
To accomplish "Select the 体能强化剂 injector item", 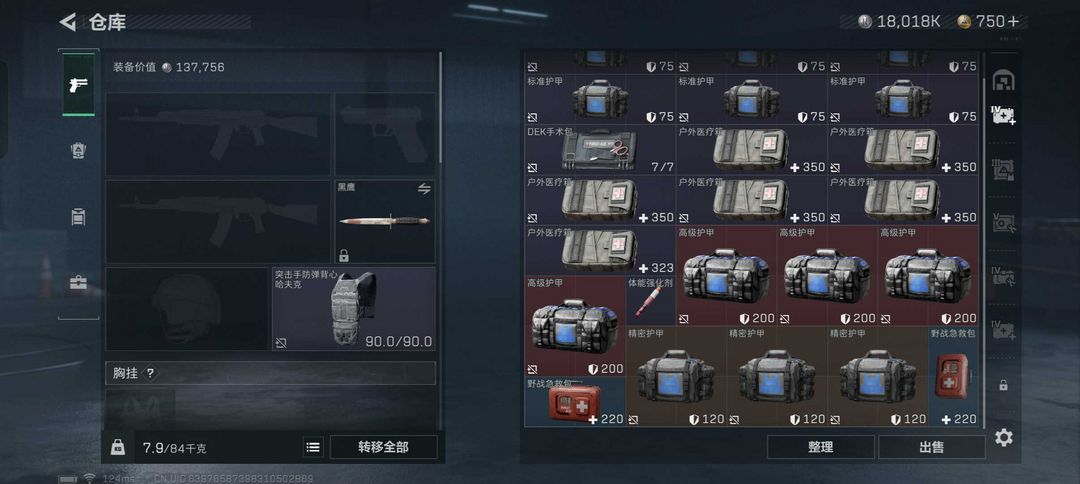I will 650,301.
